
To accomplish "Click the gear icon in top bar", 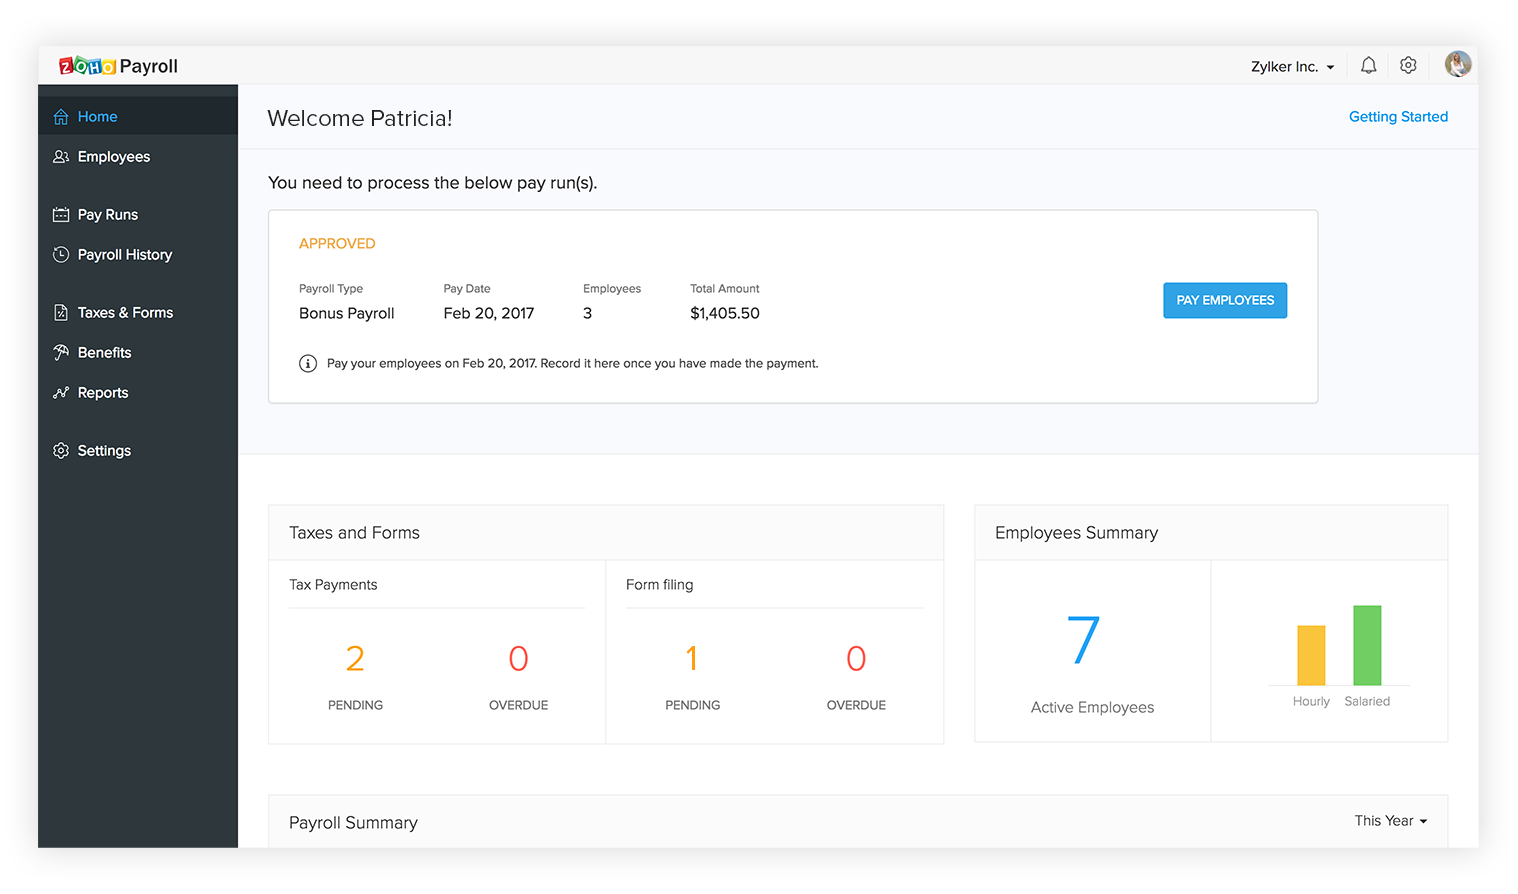I will point(1408,66).
